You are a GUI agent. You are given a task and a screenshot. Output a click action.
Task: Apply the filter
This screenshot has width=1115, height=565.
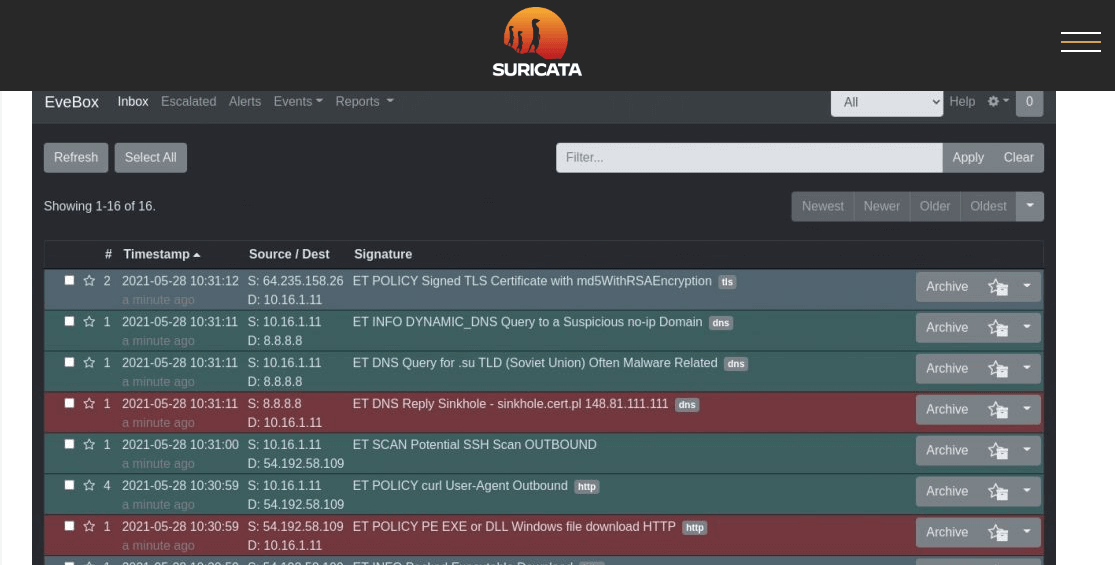(968, 158)
